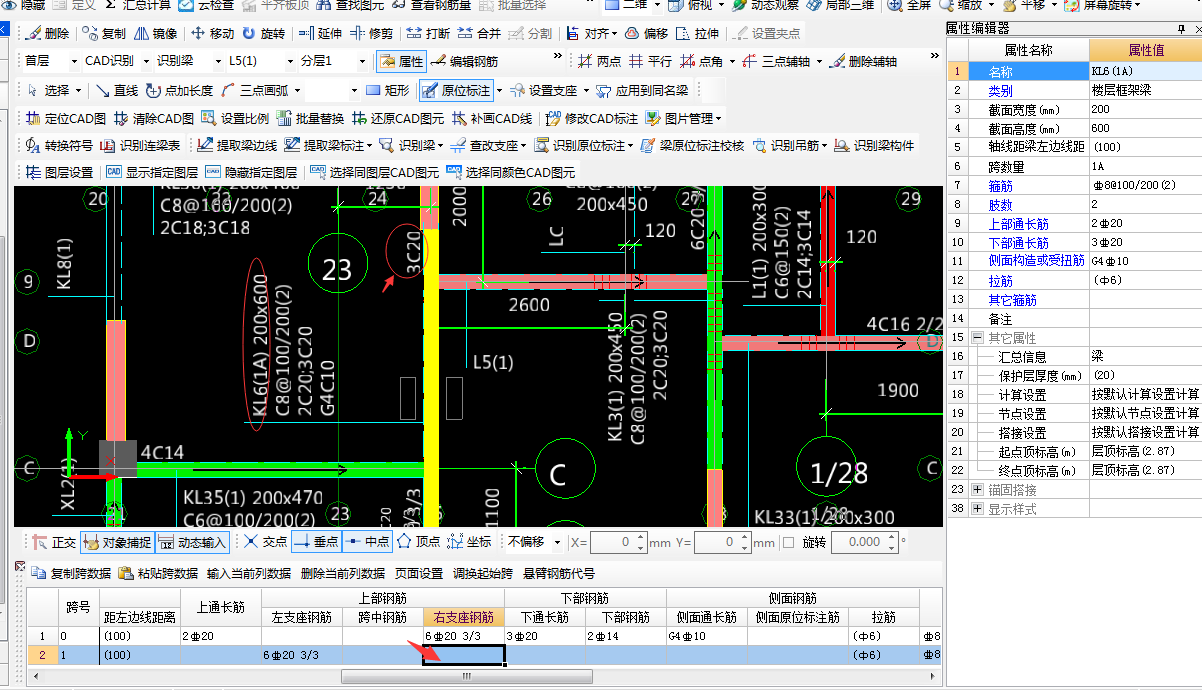This screenshot has width=1202, height=690.
Task: Pick the 旋转 rotate tool
Action: tap(263, 33)
